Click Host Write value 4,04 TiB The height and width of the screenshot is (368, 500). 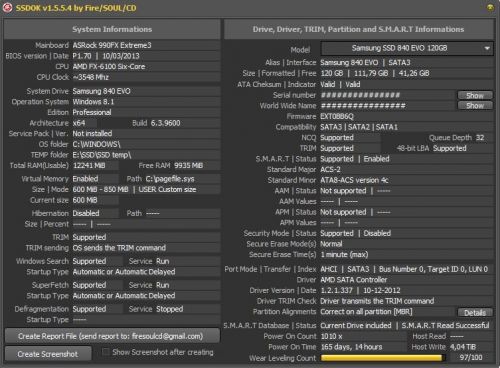pos(463,347)
